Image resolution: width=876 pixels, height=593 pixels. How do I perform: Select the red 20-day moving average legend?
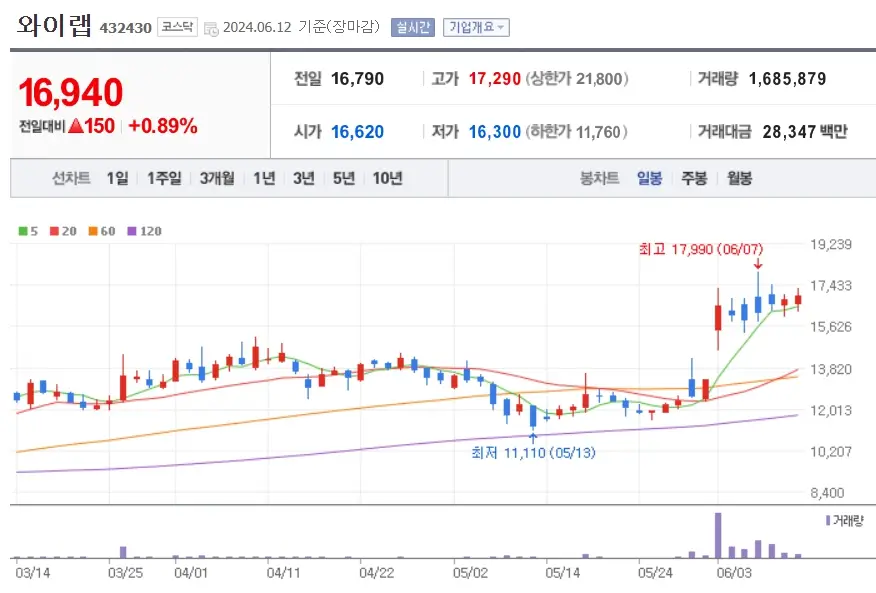tap(56, 230)
